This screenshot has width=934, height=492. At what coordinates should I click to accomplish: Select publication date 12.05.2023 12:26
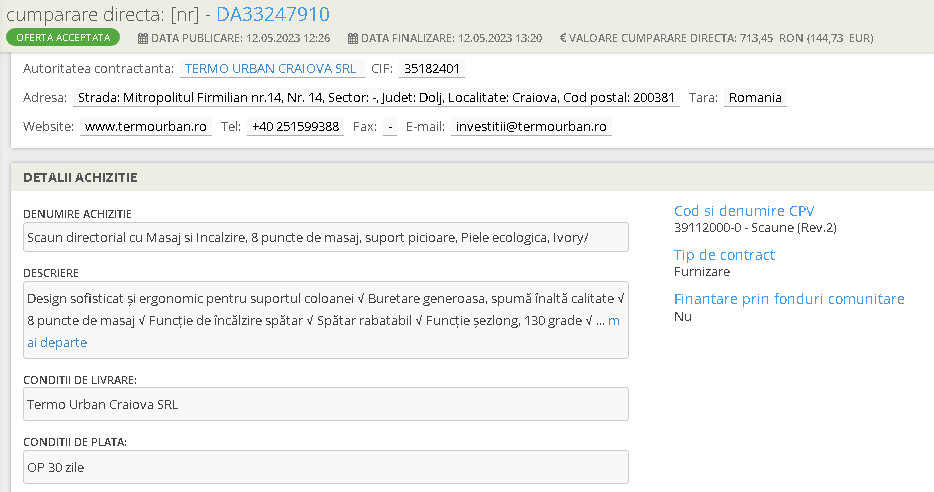click(288, 38)
